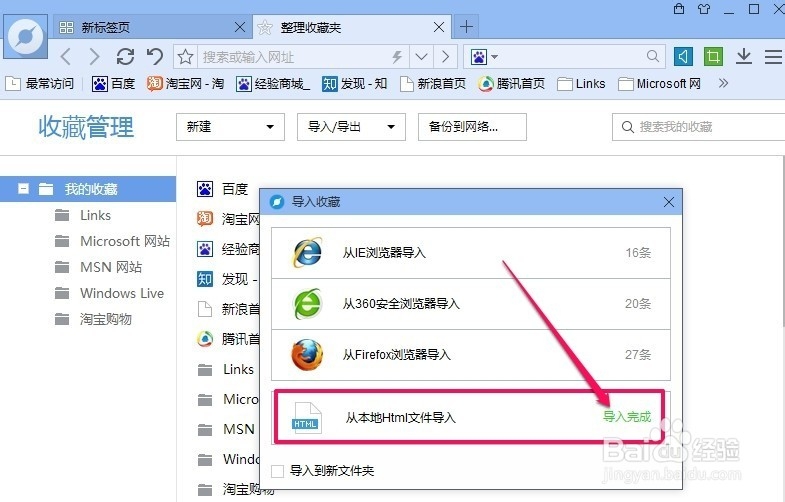The height and width of the screenshot is (502, 785).
Task: Go back with the back arrow
Action: 66,57
